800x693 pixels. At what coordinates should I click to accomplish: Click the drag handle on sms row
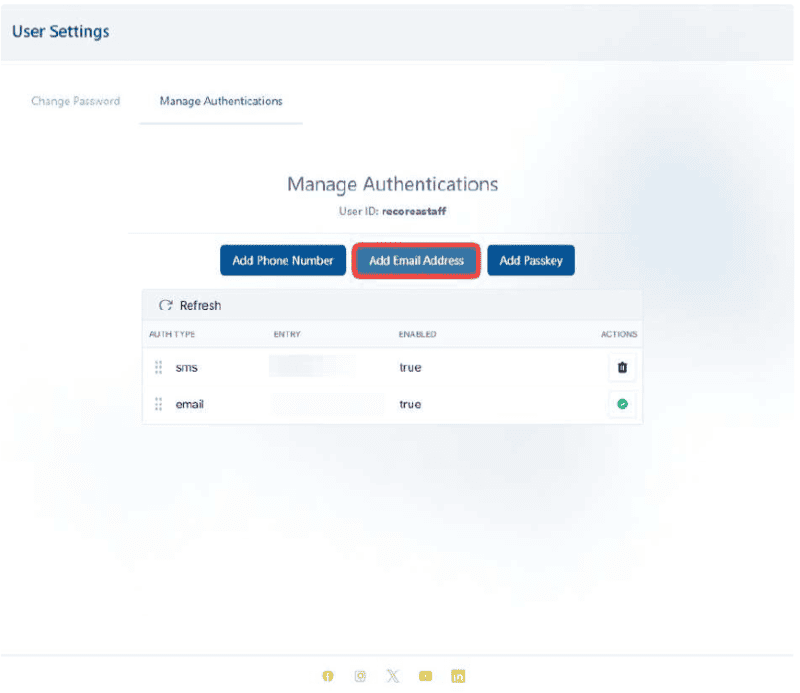[158, 368]
